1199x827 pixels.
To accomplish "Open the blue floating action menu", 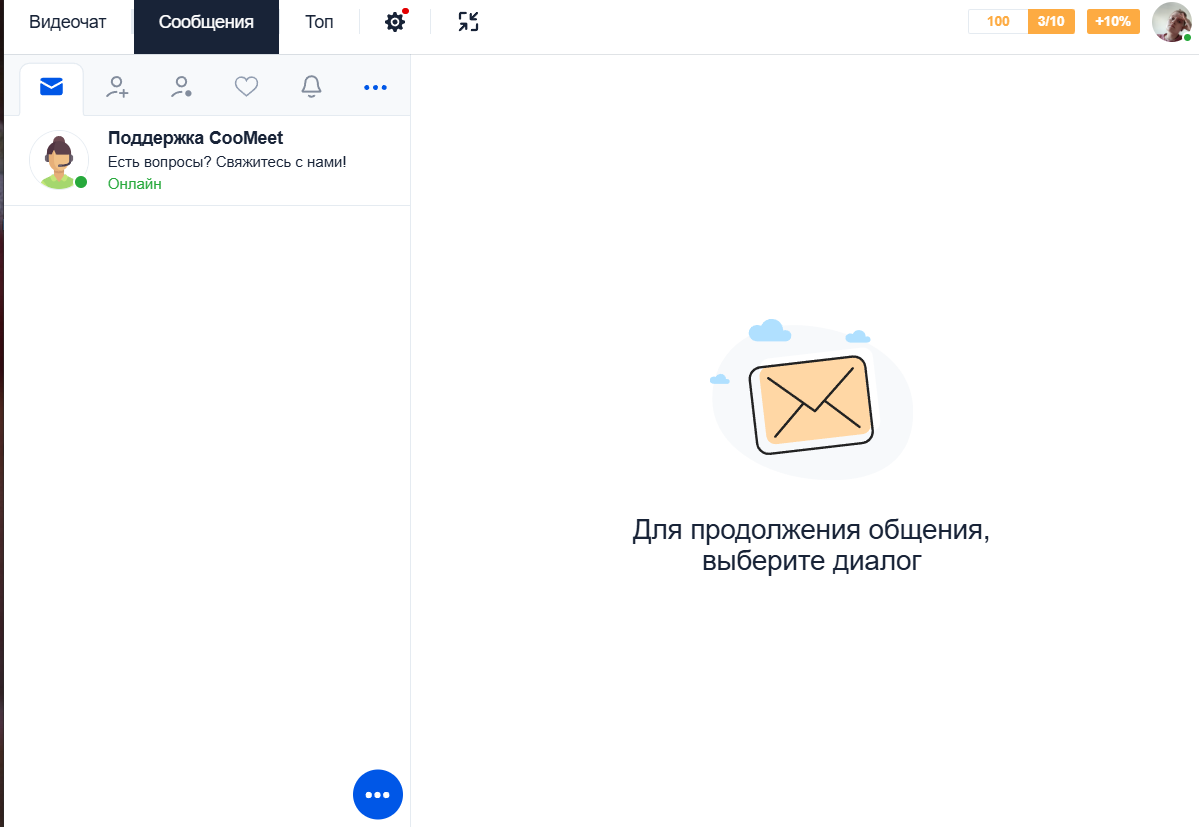I will click(x=377, y=794).
